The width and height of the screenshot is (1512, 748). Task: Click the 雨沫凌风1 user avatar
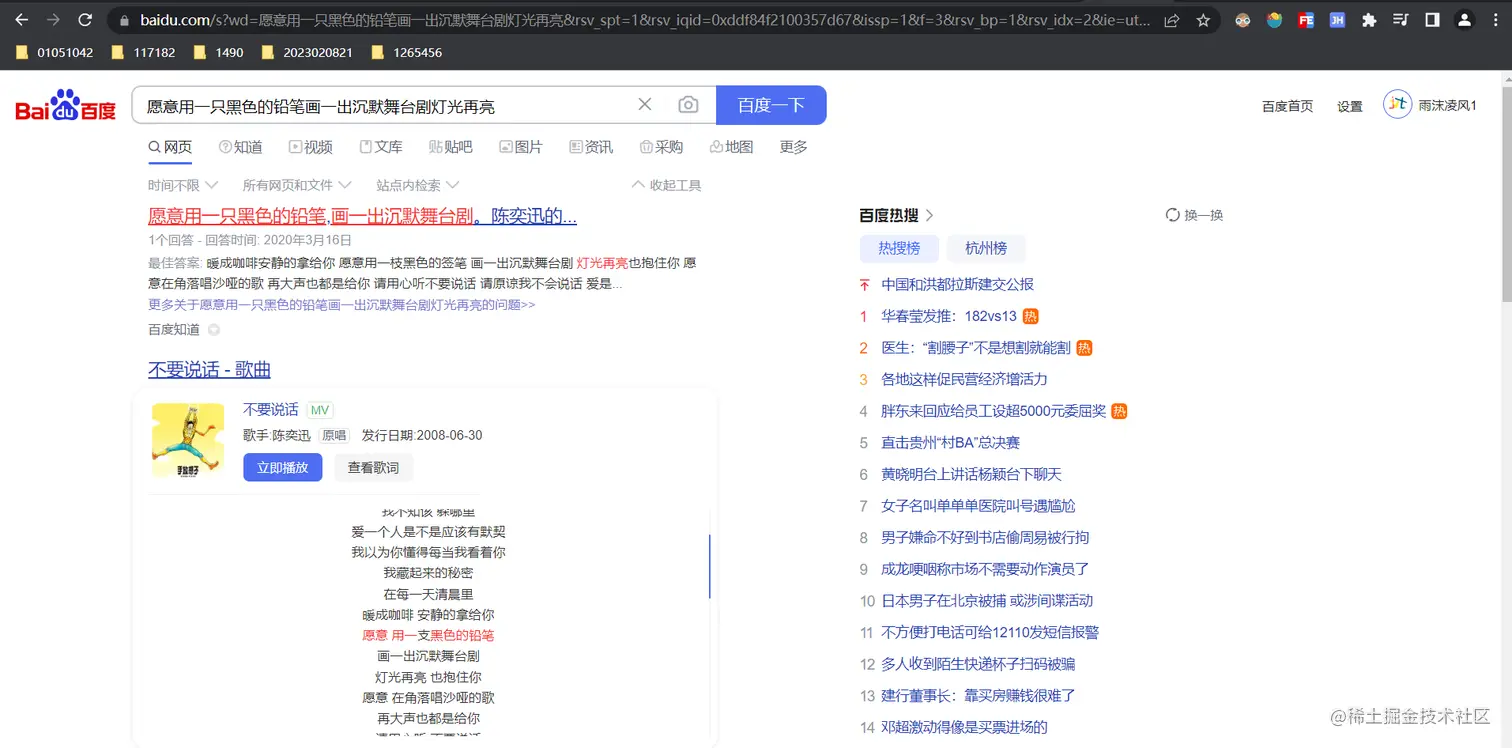1397,104
